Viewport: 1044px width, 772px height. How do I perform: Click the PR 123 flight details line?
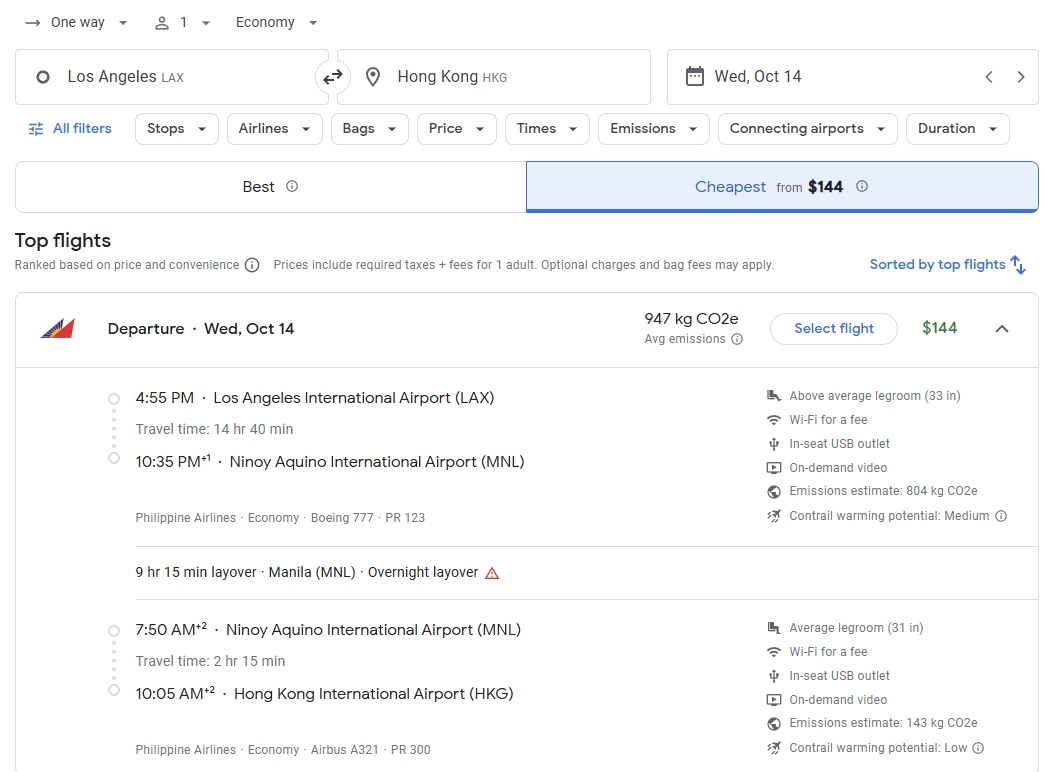click(280, 518)
